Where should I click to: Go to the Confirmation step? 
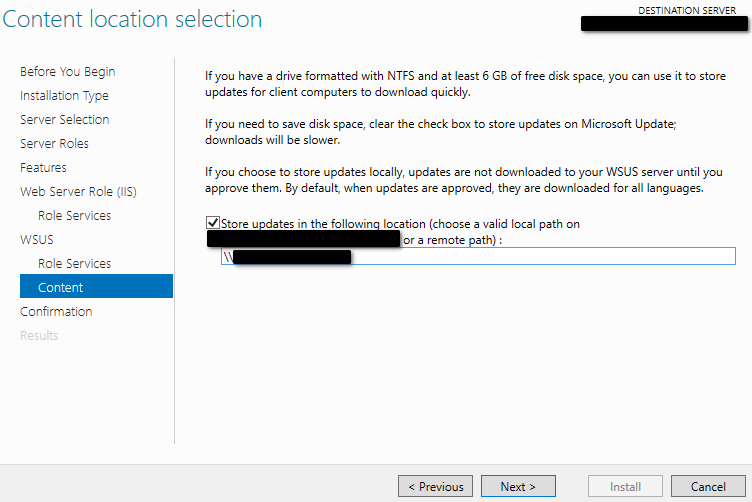tap(56, 311)
